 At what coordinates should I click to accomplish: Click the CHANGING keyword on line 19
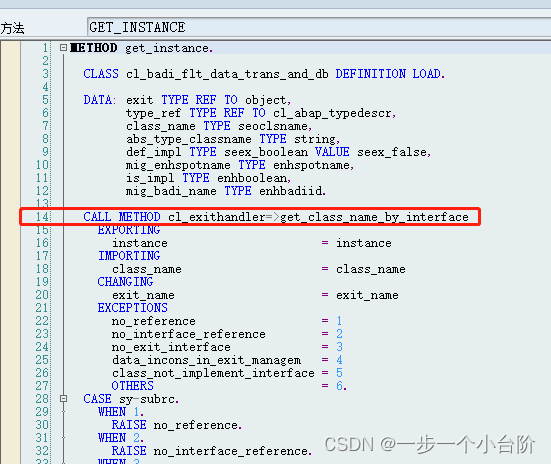pos(125,282)
